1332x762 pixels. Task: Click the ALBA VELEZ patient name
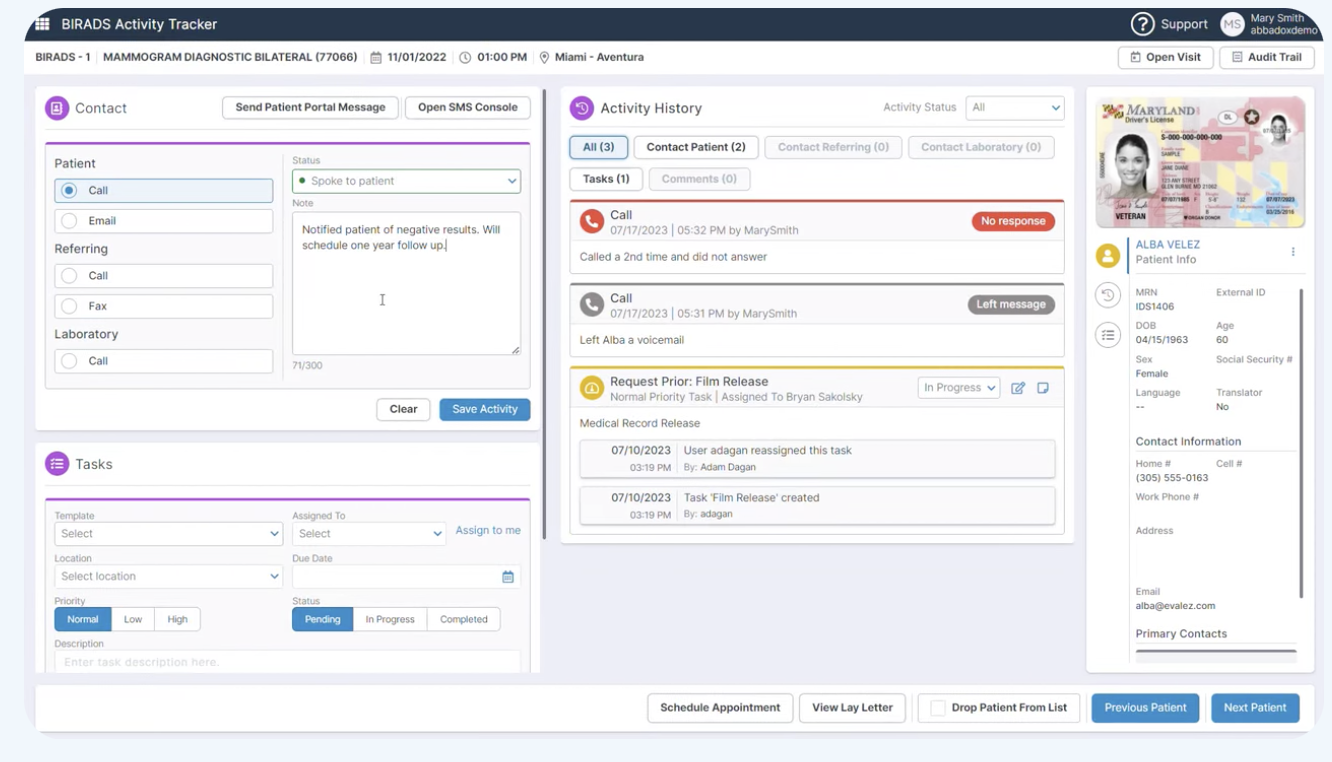tap(1168, 245)
